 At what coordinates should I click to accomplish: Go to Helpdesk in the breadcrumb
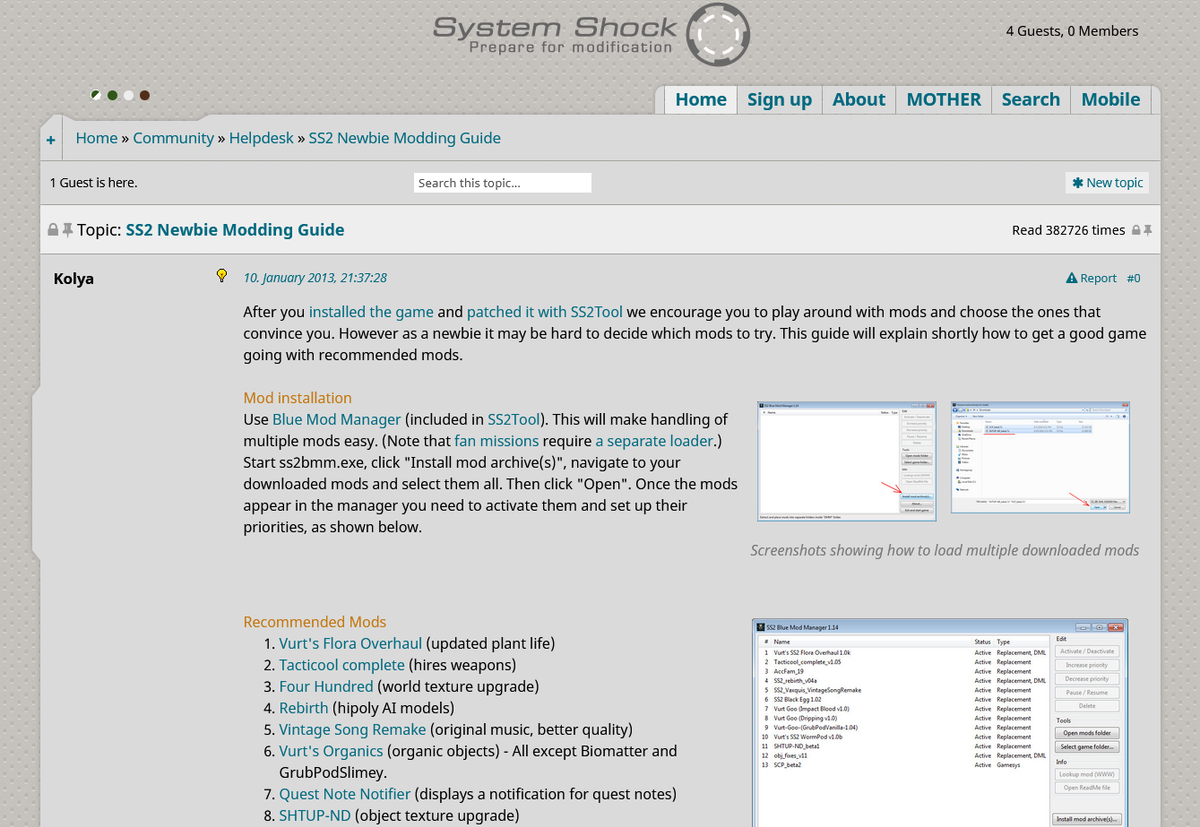261,138
